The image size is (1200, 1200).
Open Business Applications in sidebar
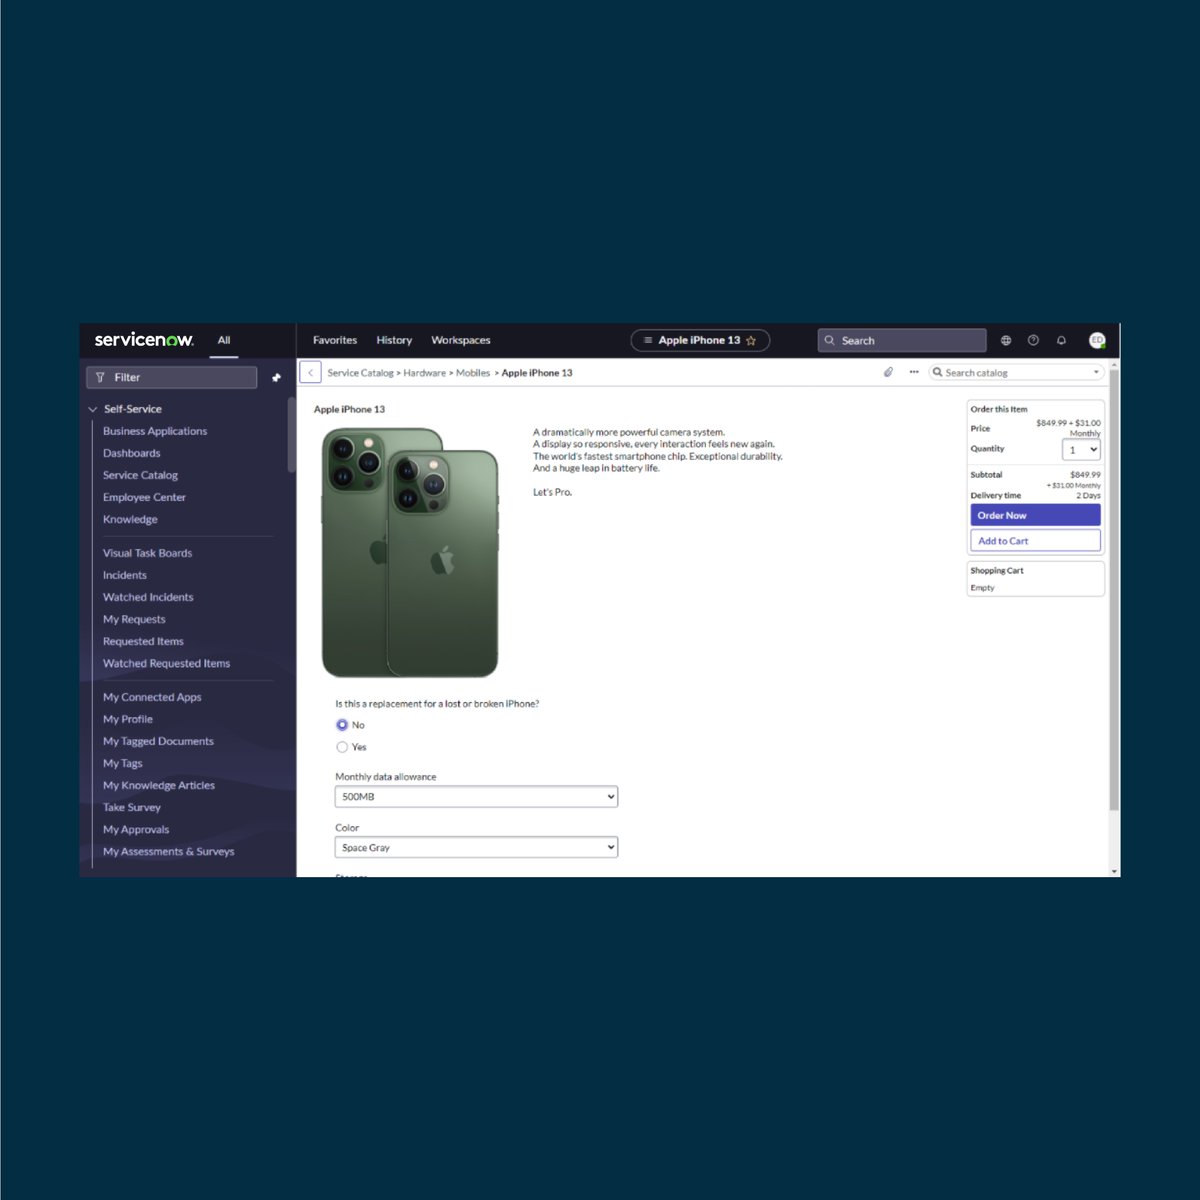[x=155, y=431]
